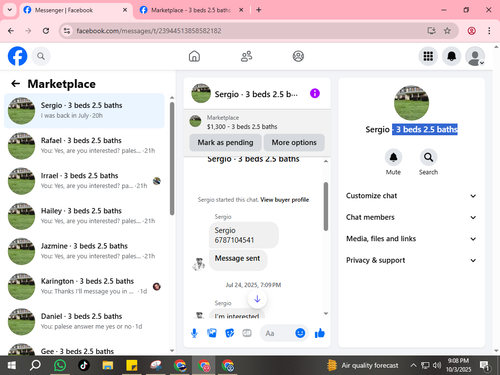
Task: Open the Friends icon in top navigation
Action: 246,56
